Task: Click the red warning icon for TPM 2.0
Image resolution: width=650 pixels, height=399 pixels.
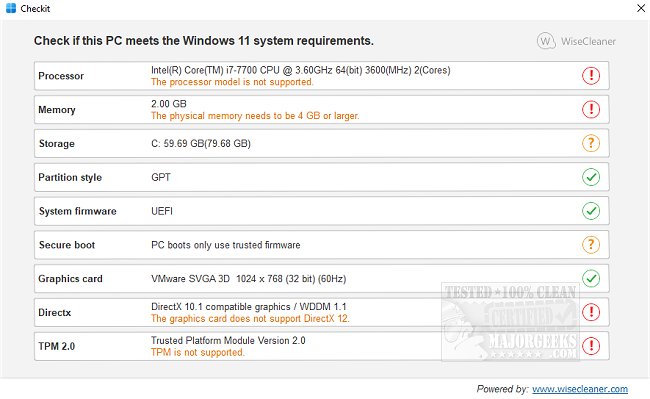Action: click(x=591, y=346)
